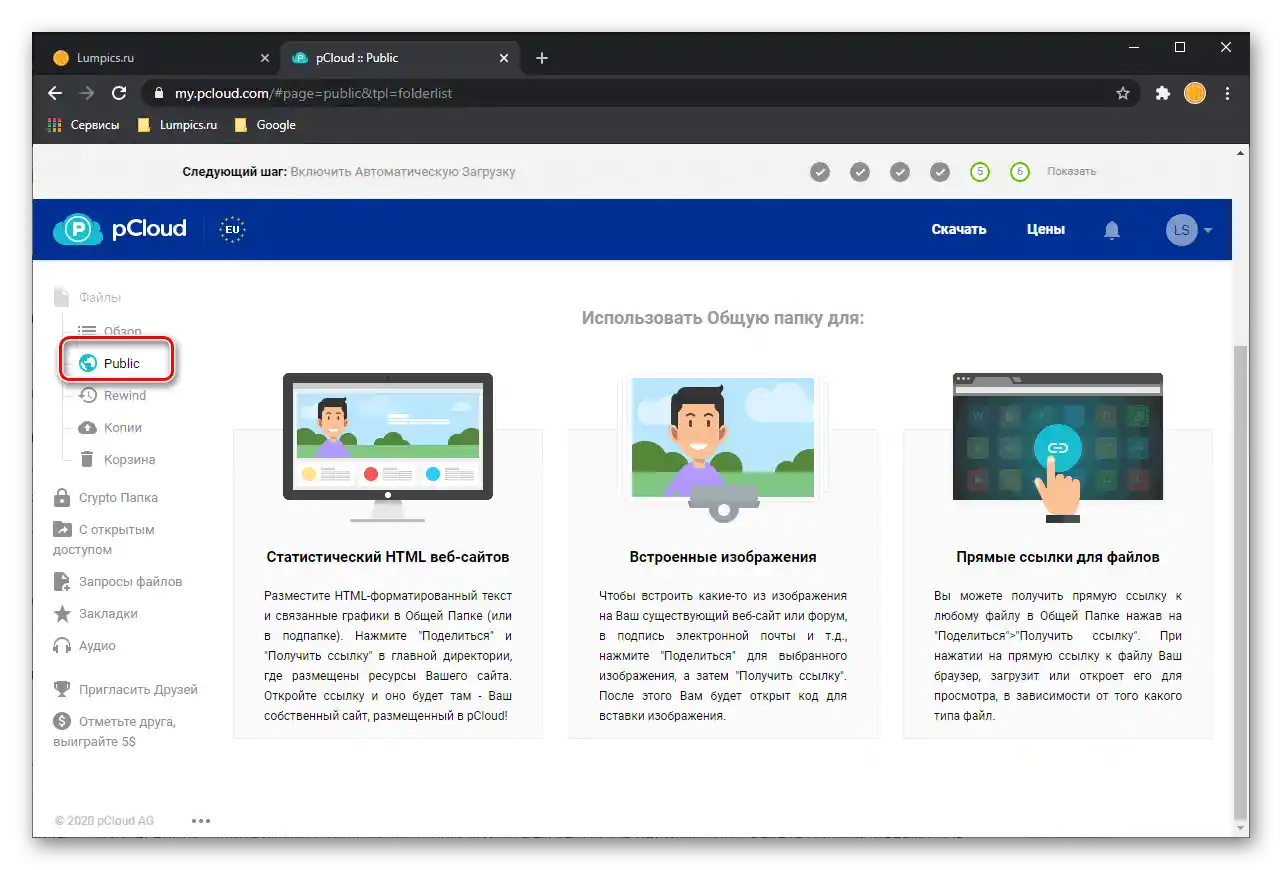The height and width of the screenshot is (870, 1282).
Task: Click © 2020 pCloud AG footer text
Action: click(x=104, y=821)
